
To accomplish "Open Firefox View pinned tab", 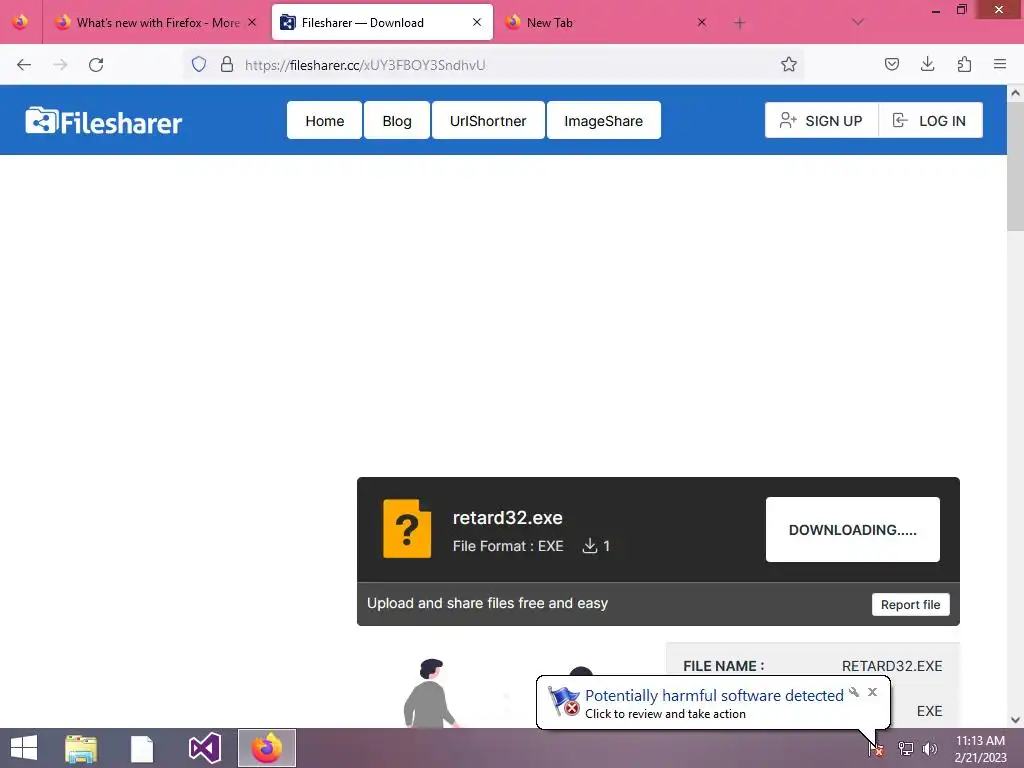I will (x=21, y=22).
